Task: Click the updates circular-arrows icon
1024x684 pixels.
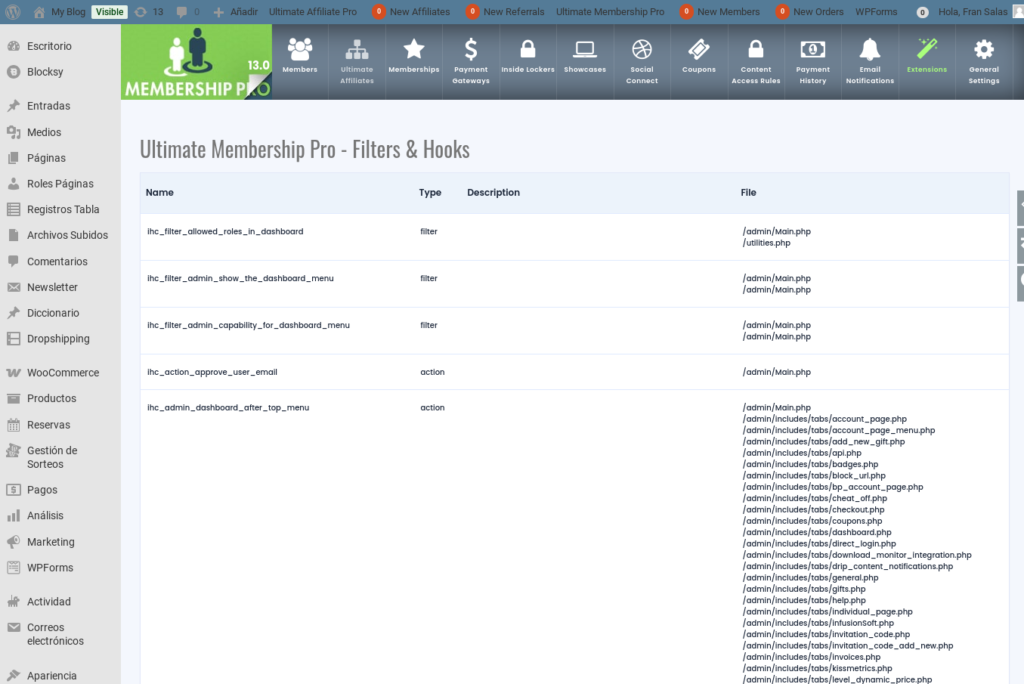Action: click(x=140, y=12)
